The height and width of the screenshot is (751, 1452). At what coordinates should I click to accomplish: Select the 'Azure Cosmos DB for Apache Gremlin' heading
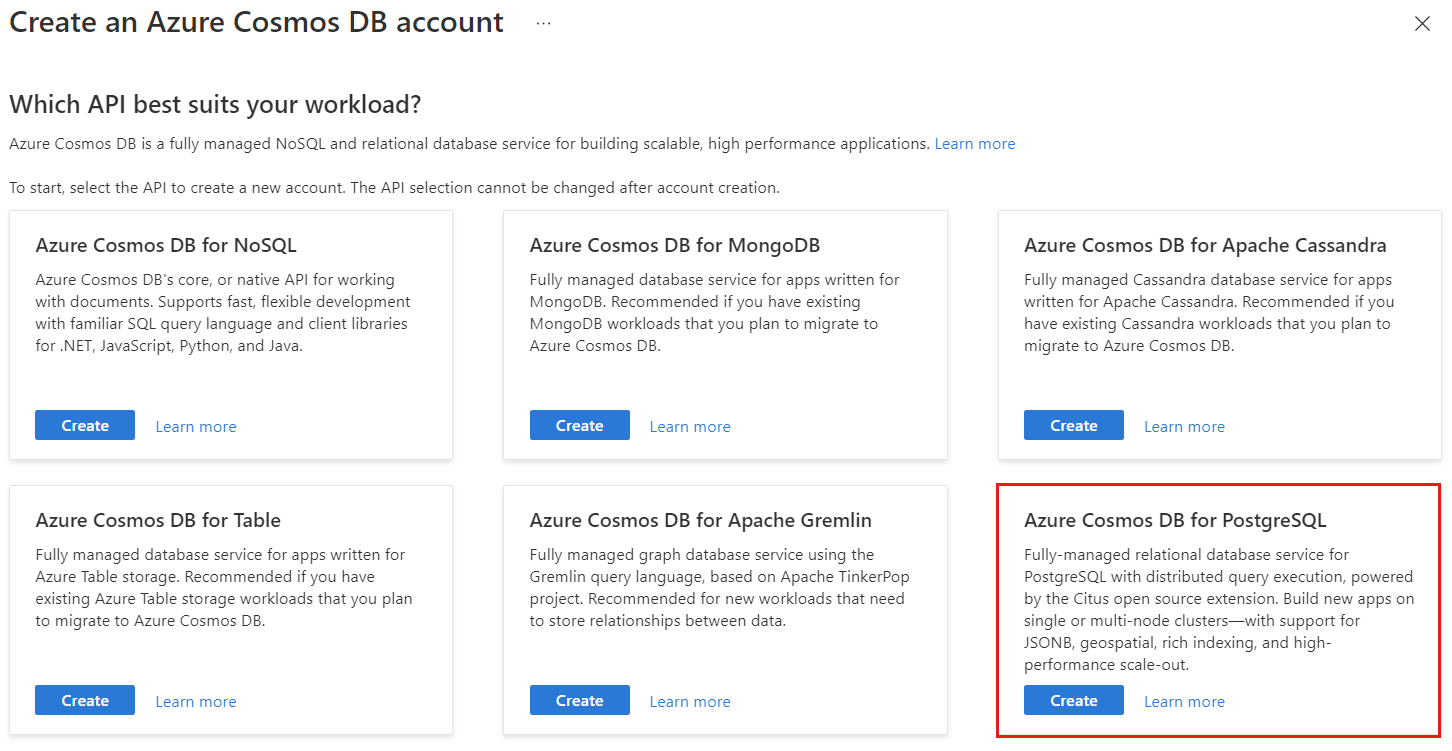tap(700, 520)
